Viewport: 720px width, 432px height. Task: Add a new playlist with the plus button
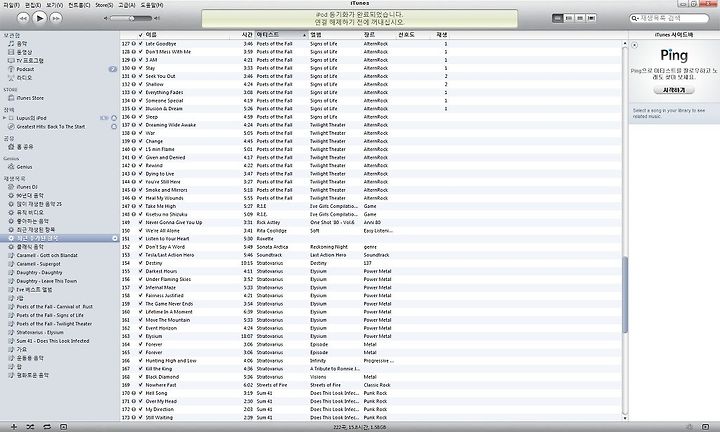(x=14, y=427)
